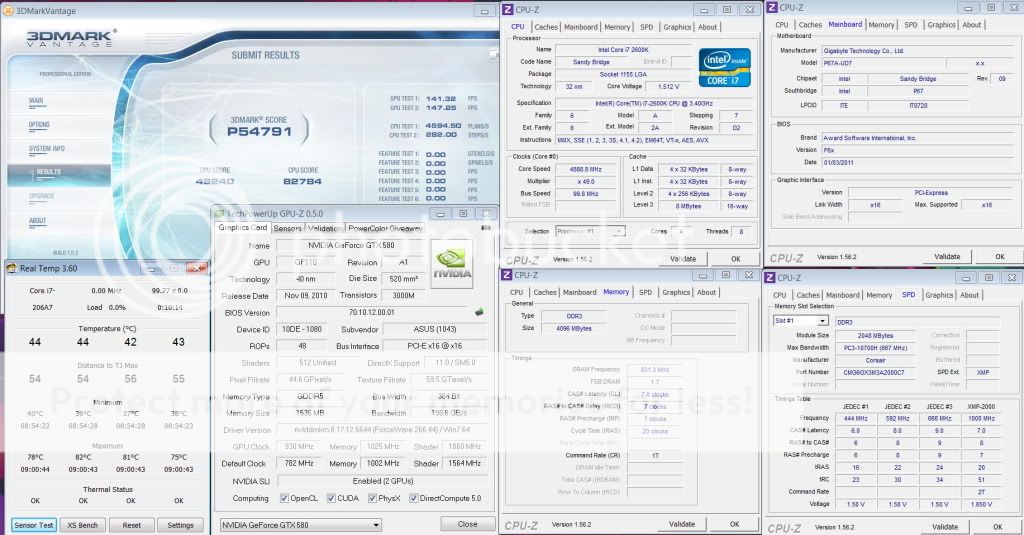
Task: Open CPU tab in CPU-Z Mainboard window
Action: 782,25
